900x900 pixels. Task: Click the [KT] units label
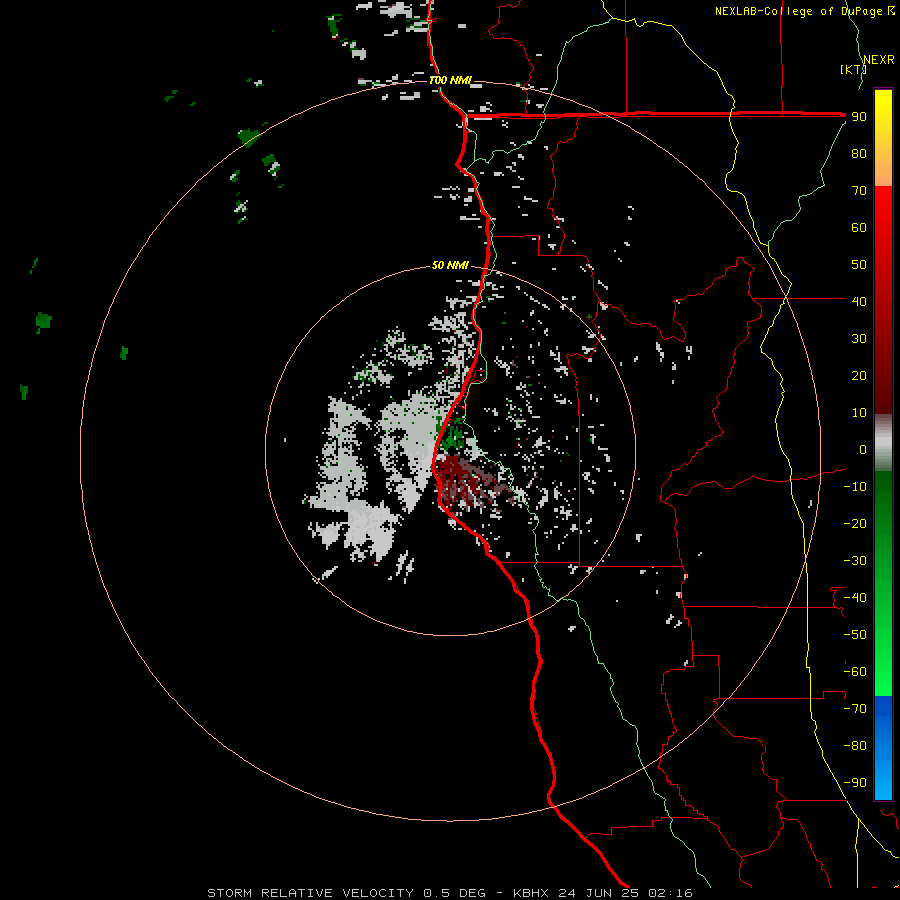(x=853, y=69)
